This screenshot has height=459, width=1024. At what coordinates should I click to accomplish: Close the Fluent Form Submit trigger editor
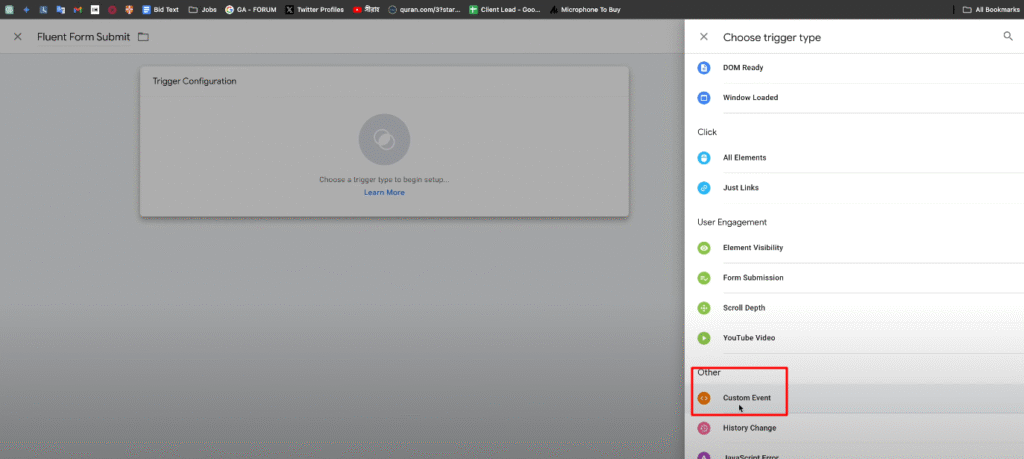[18, 37]
